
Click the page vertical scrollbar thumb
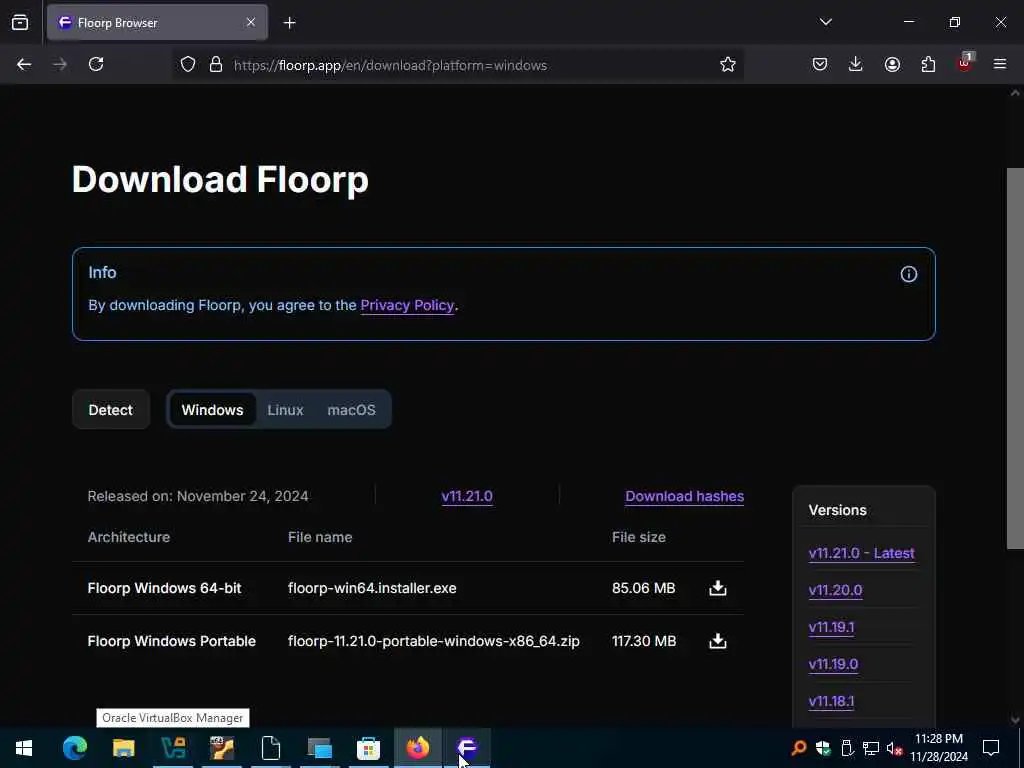(1015, 358)
